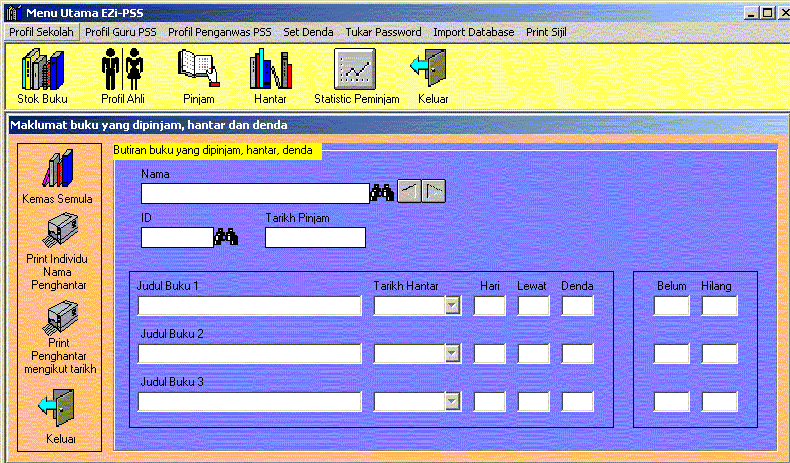Click the Tarikh Pinjam input field

pyautogui.click(x=315, y=238)
